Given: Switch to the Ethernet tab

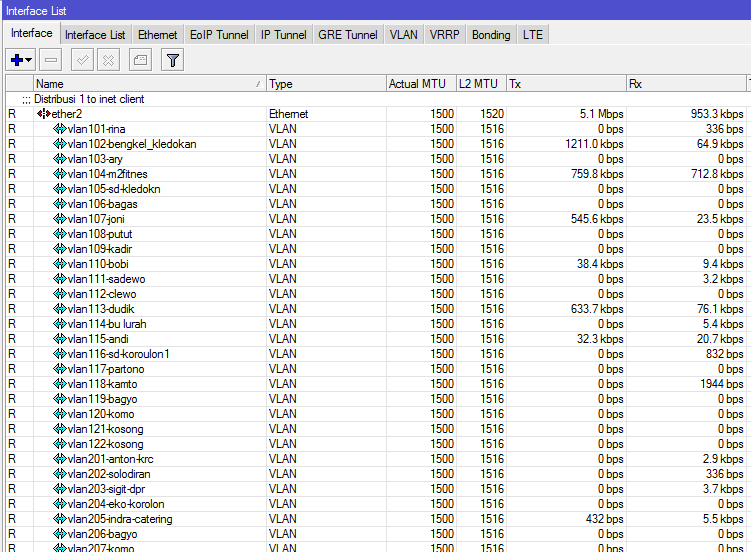Looking at the screenshot, I should coord(158,35).
